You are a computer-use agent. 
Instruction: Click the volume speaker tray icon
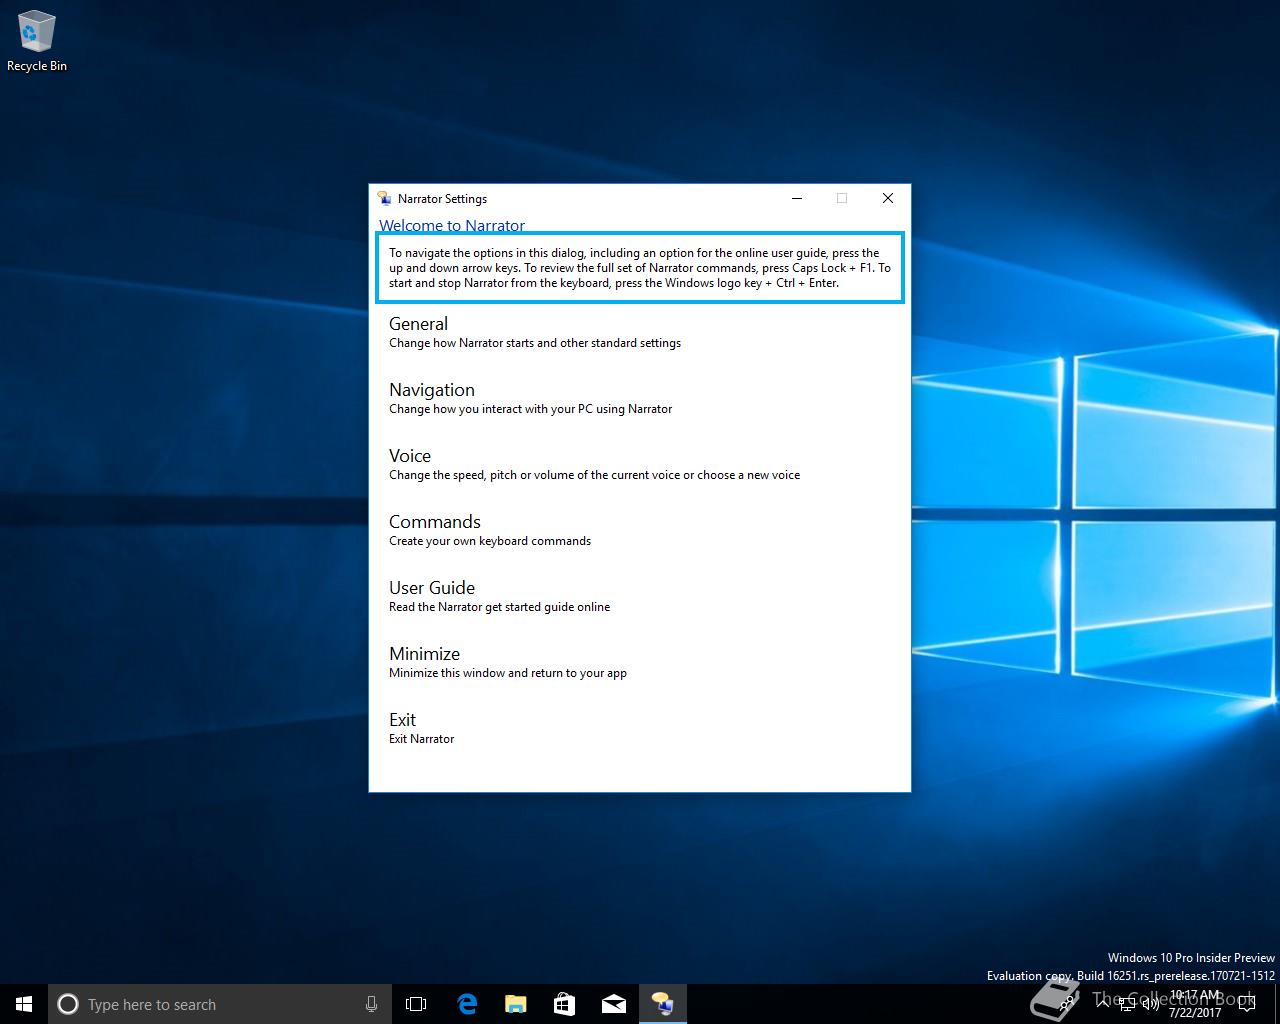[x=1150, y=1004]
